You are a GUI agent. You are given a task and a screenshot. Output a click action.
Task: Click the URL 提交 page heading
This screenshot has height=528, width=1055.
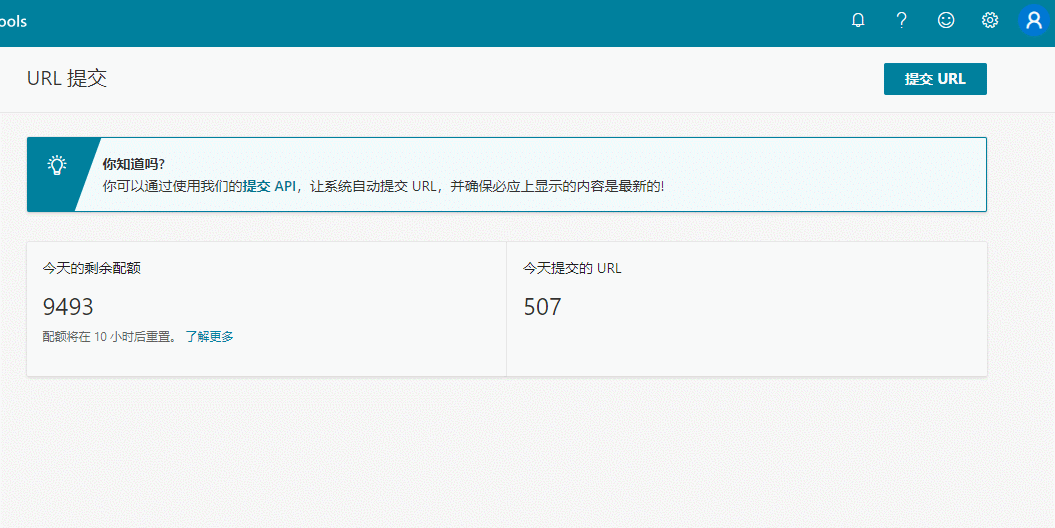coord(67,79)
